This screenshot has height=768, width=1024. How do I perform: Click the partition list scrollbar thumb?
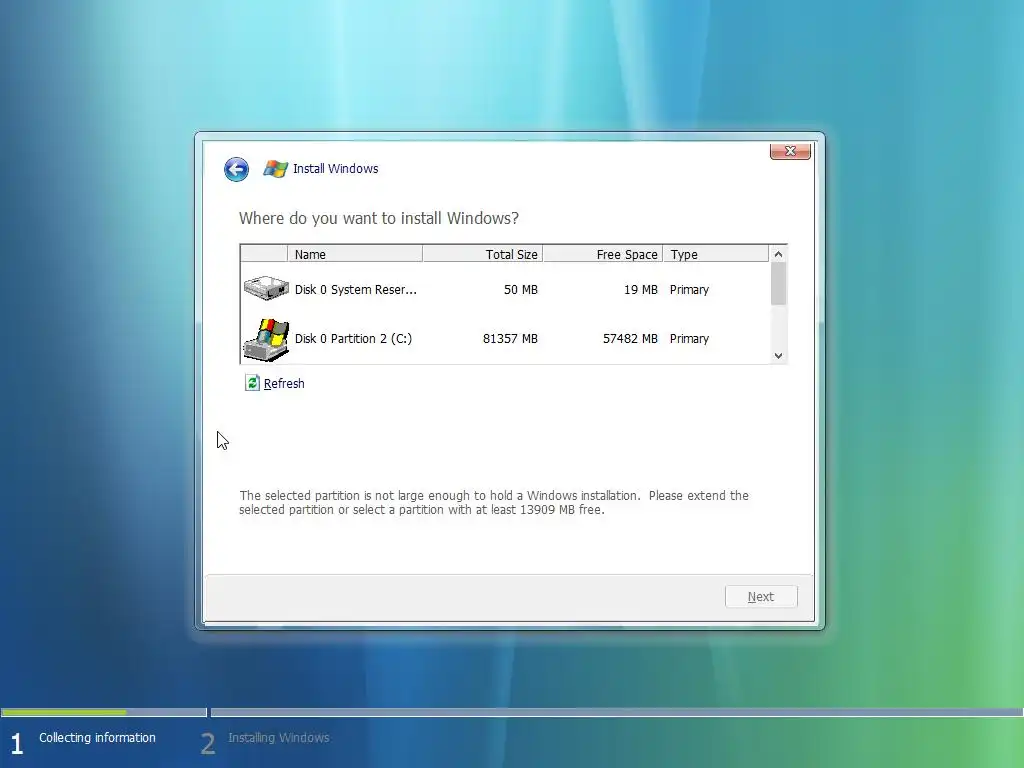point(778,283)
